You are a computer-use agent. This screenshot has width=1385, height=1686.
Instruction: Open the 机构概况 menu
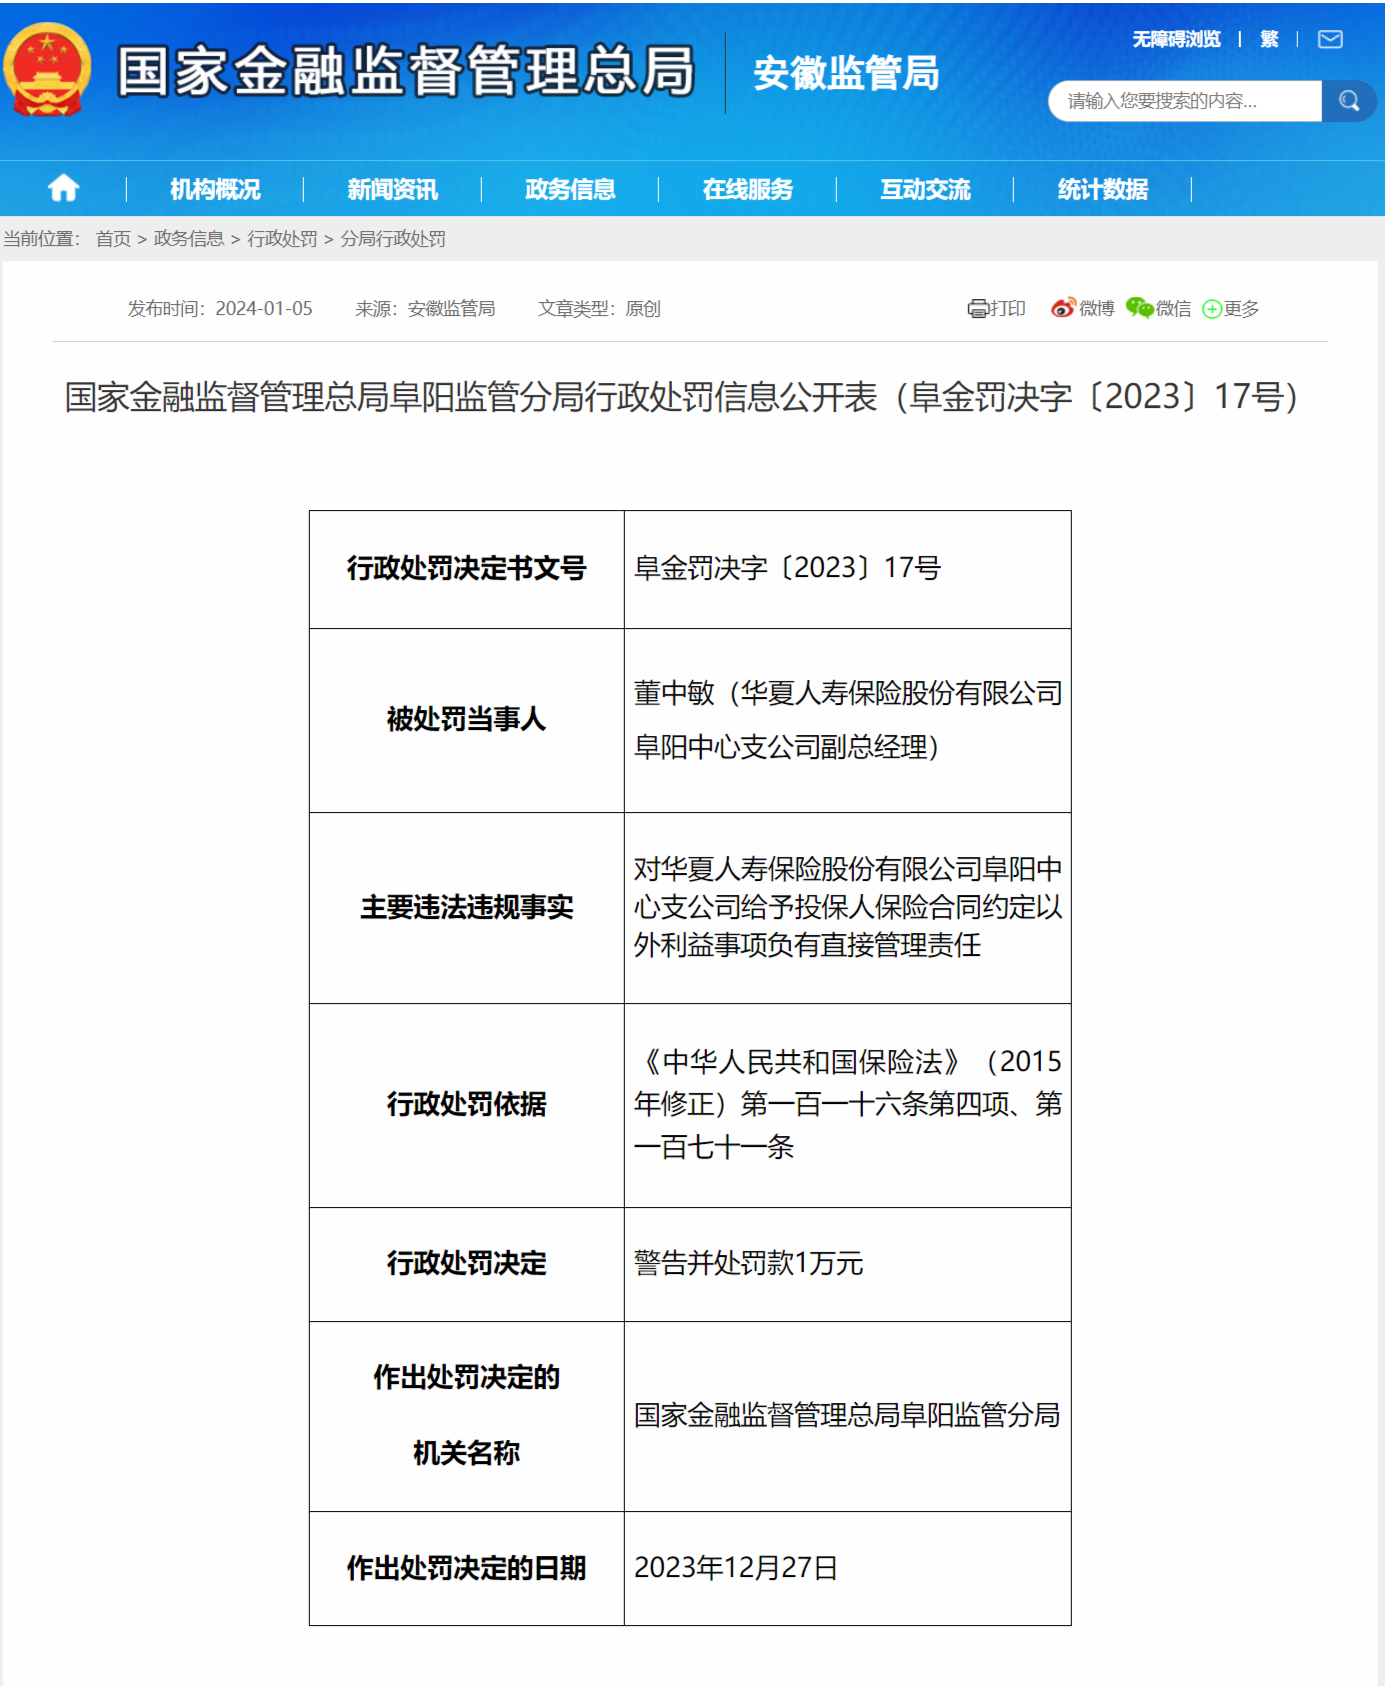point(215,189)
